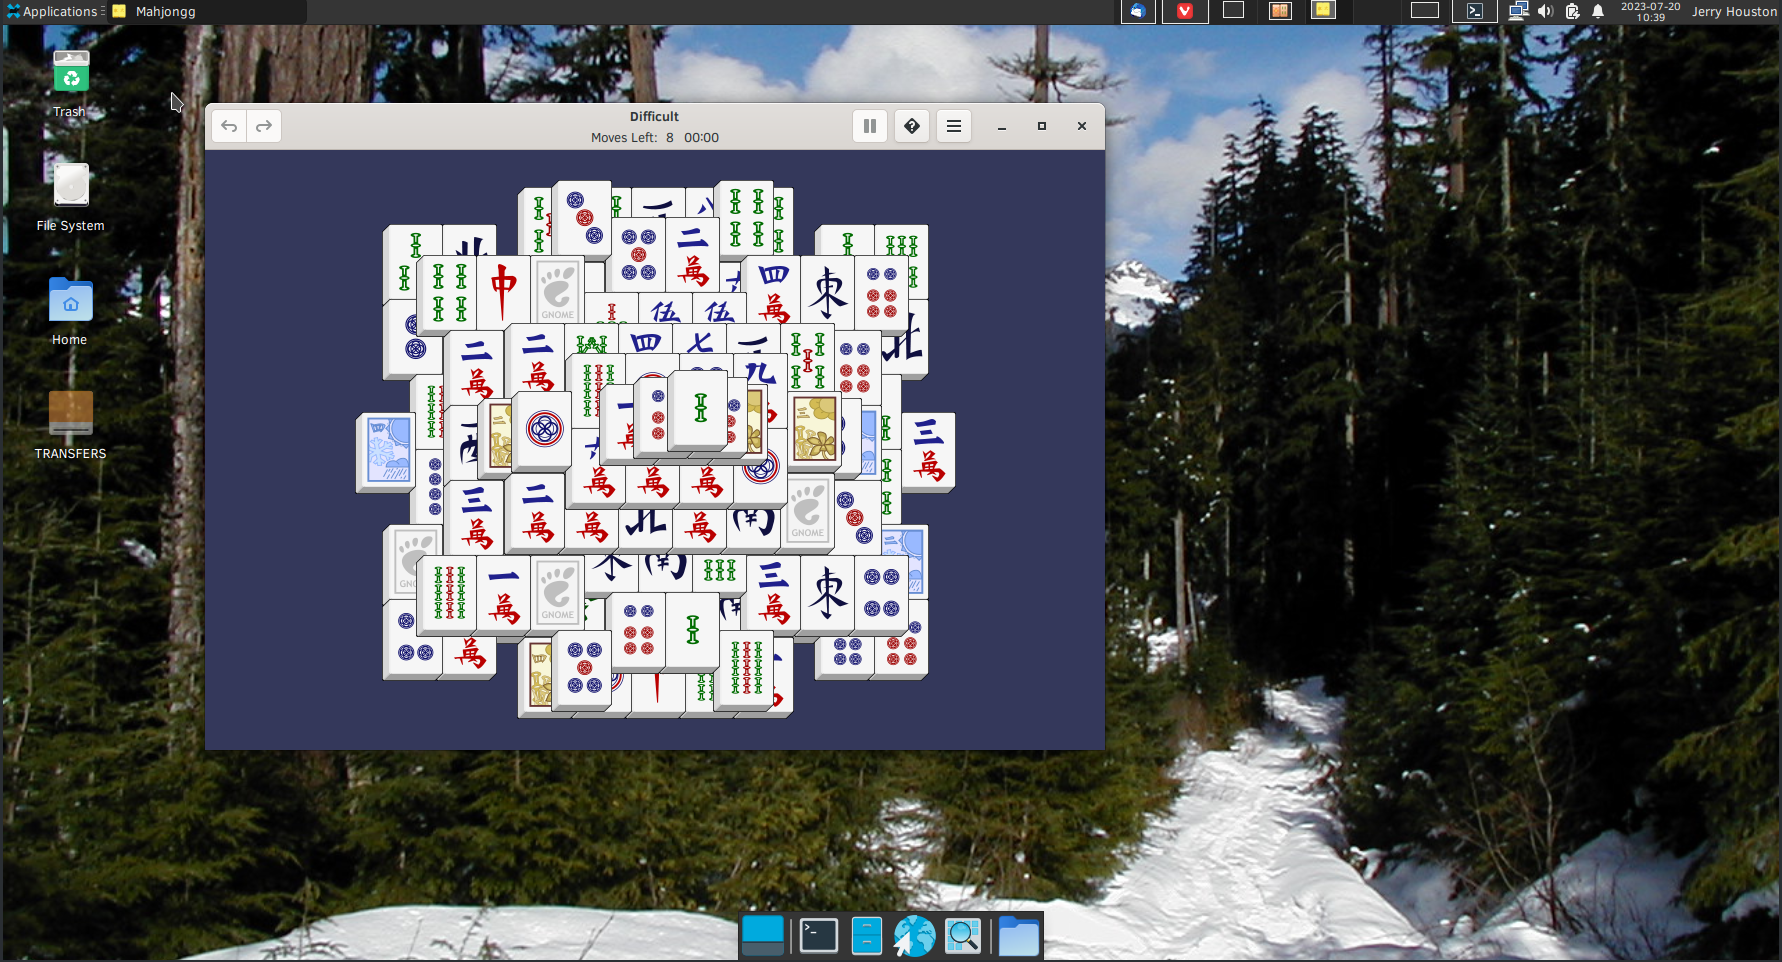The image size is (1782, 962).
Task: Open the volume control in tray
Action: click(1545, 12)
